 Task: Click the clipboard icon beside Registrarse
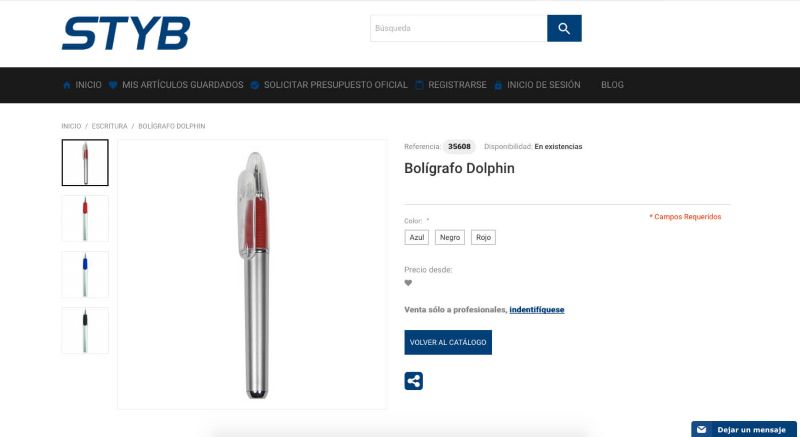tap(419, 85)
